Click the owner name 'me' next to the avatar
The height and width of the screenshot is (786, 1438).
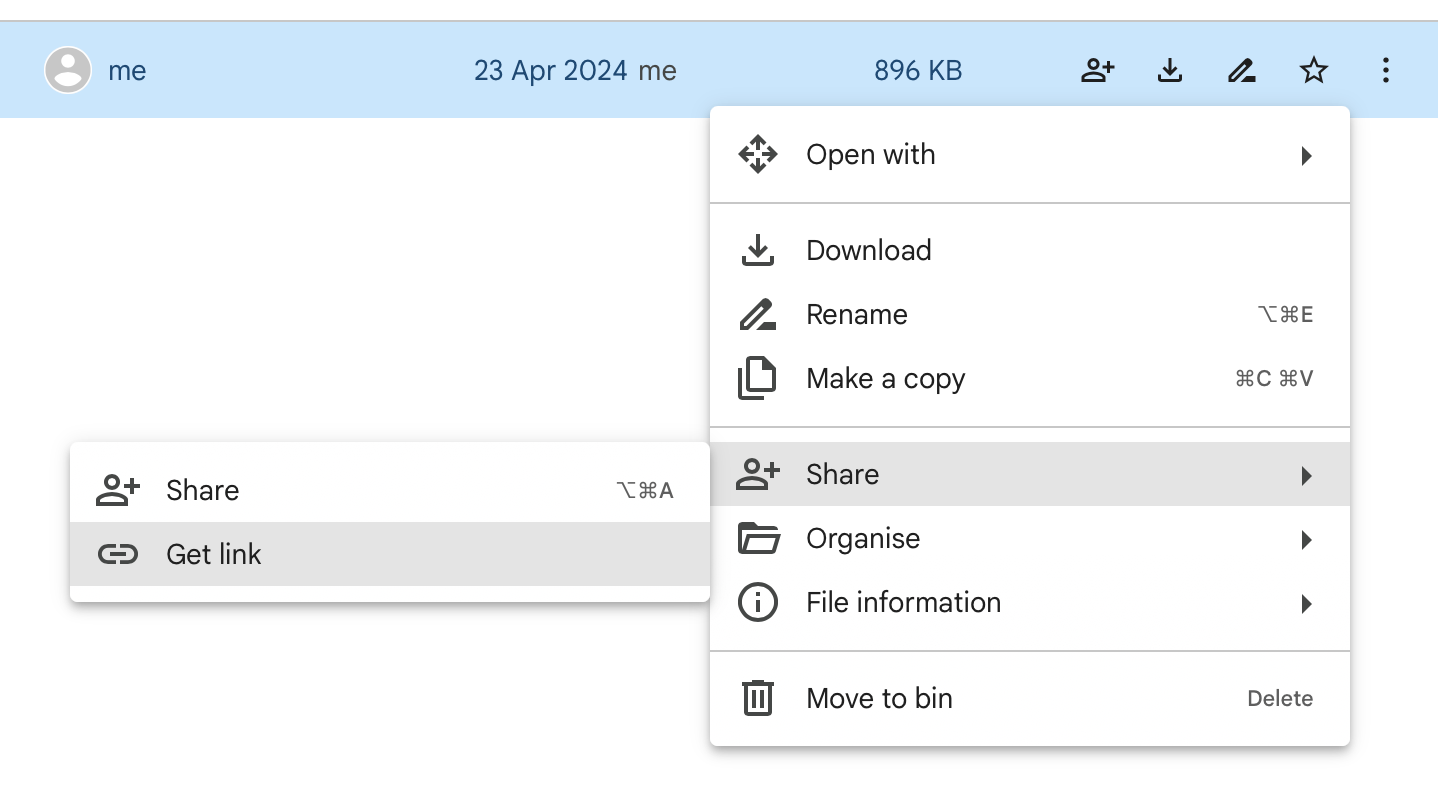coord(127,71)
